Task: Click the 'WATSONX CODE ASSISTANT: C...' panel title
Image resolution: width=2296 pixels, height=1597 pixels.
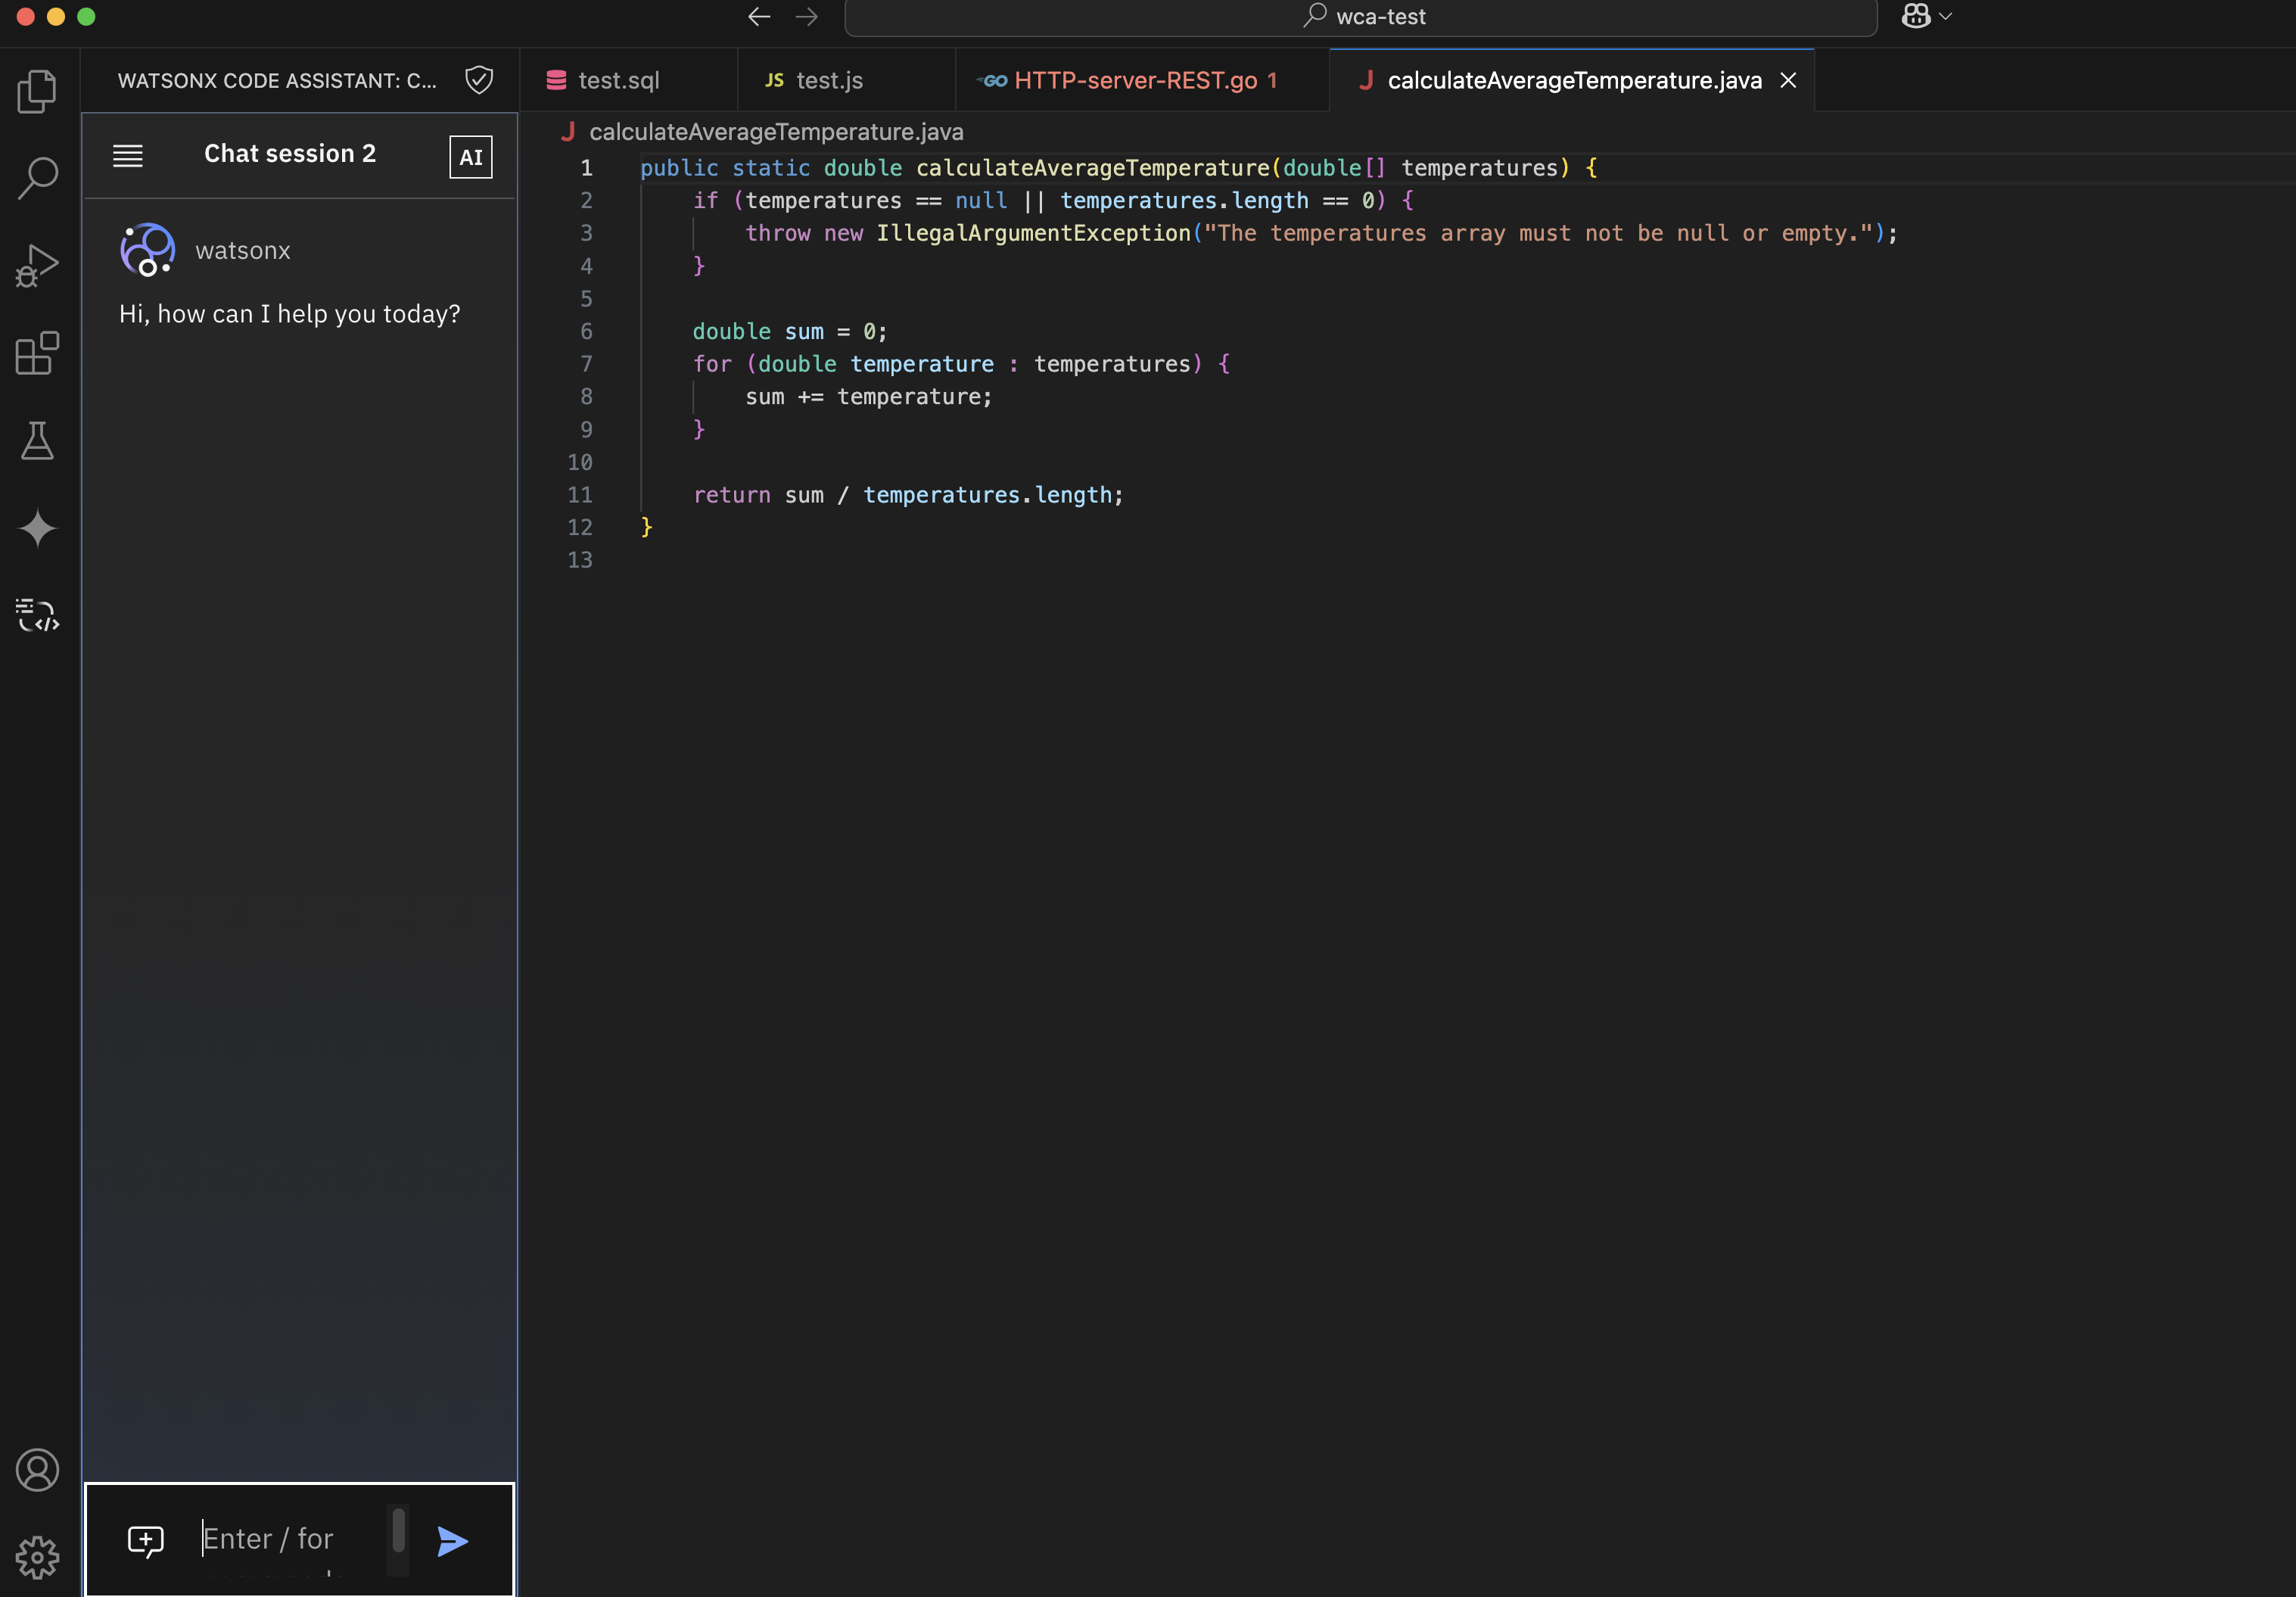Action: [x=277, y=80]
